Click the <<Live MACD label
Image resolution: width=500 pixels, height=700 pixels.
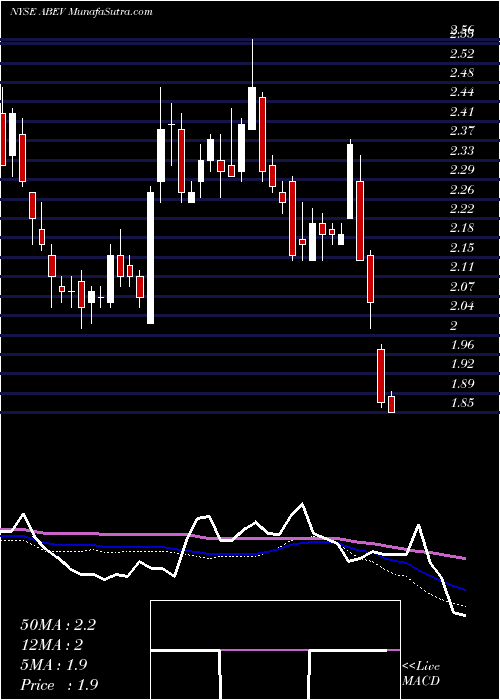tap(421, 674)
